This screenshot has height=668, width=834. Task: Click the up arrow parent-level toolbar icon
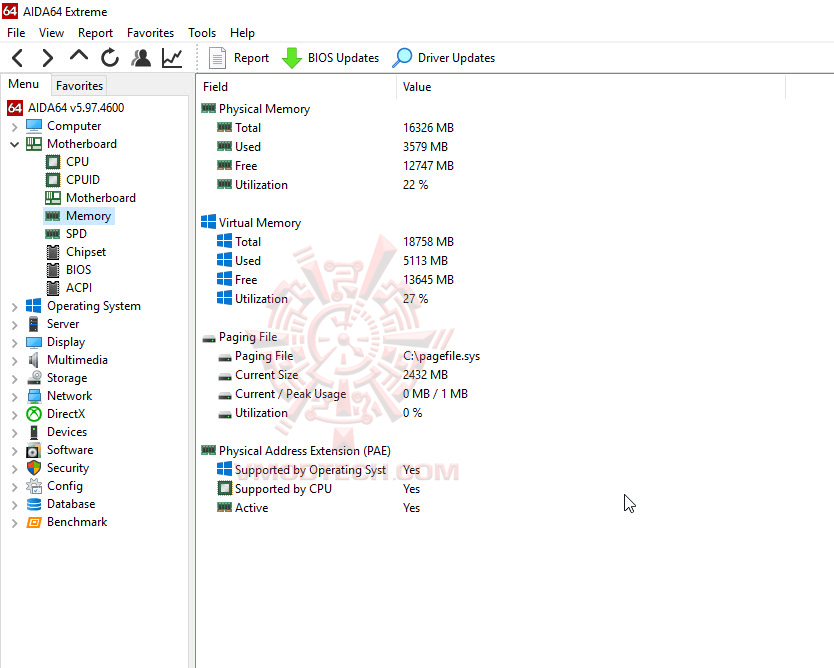[x=79, y=55]
